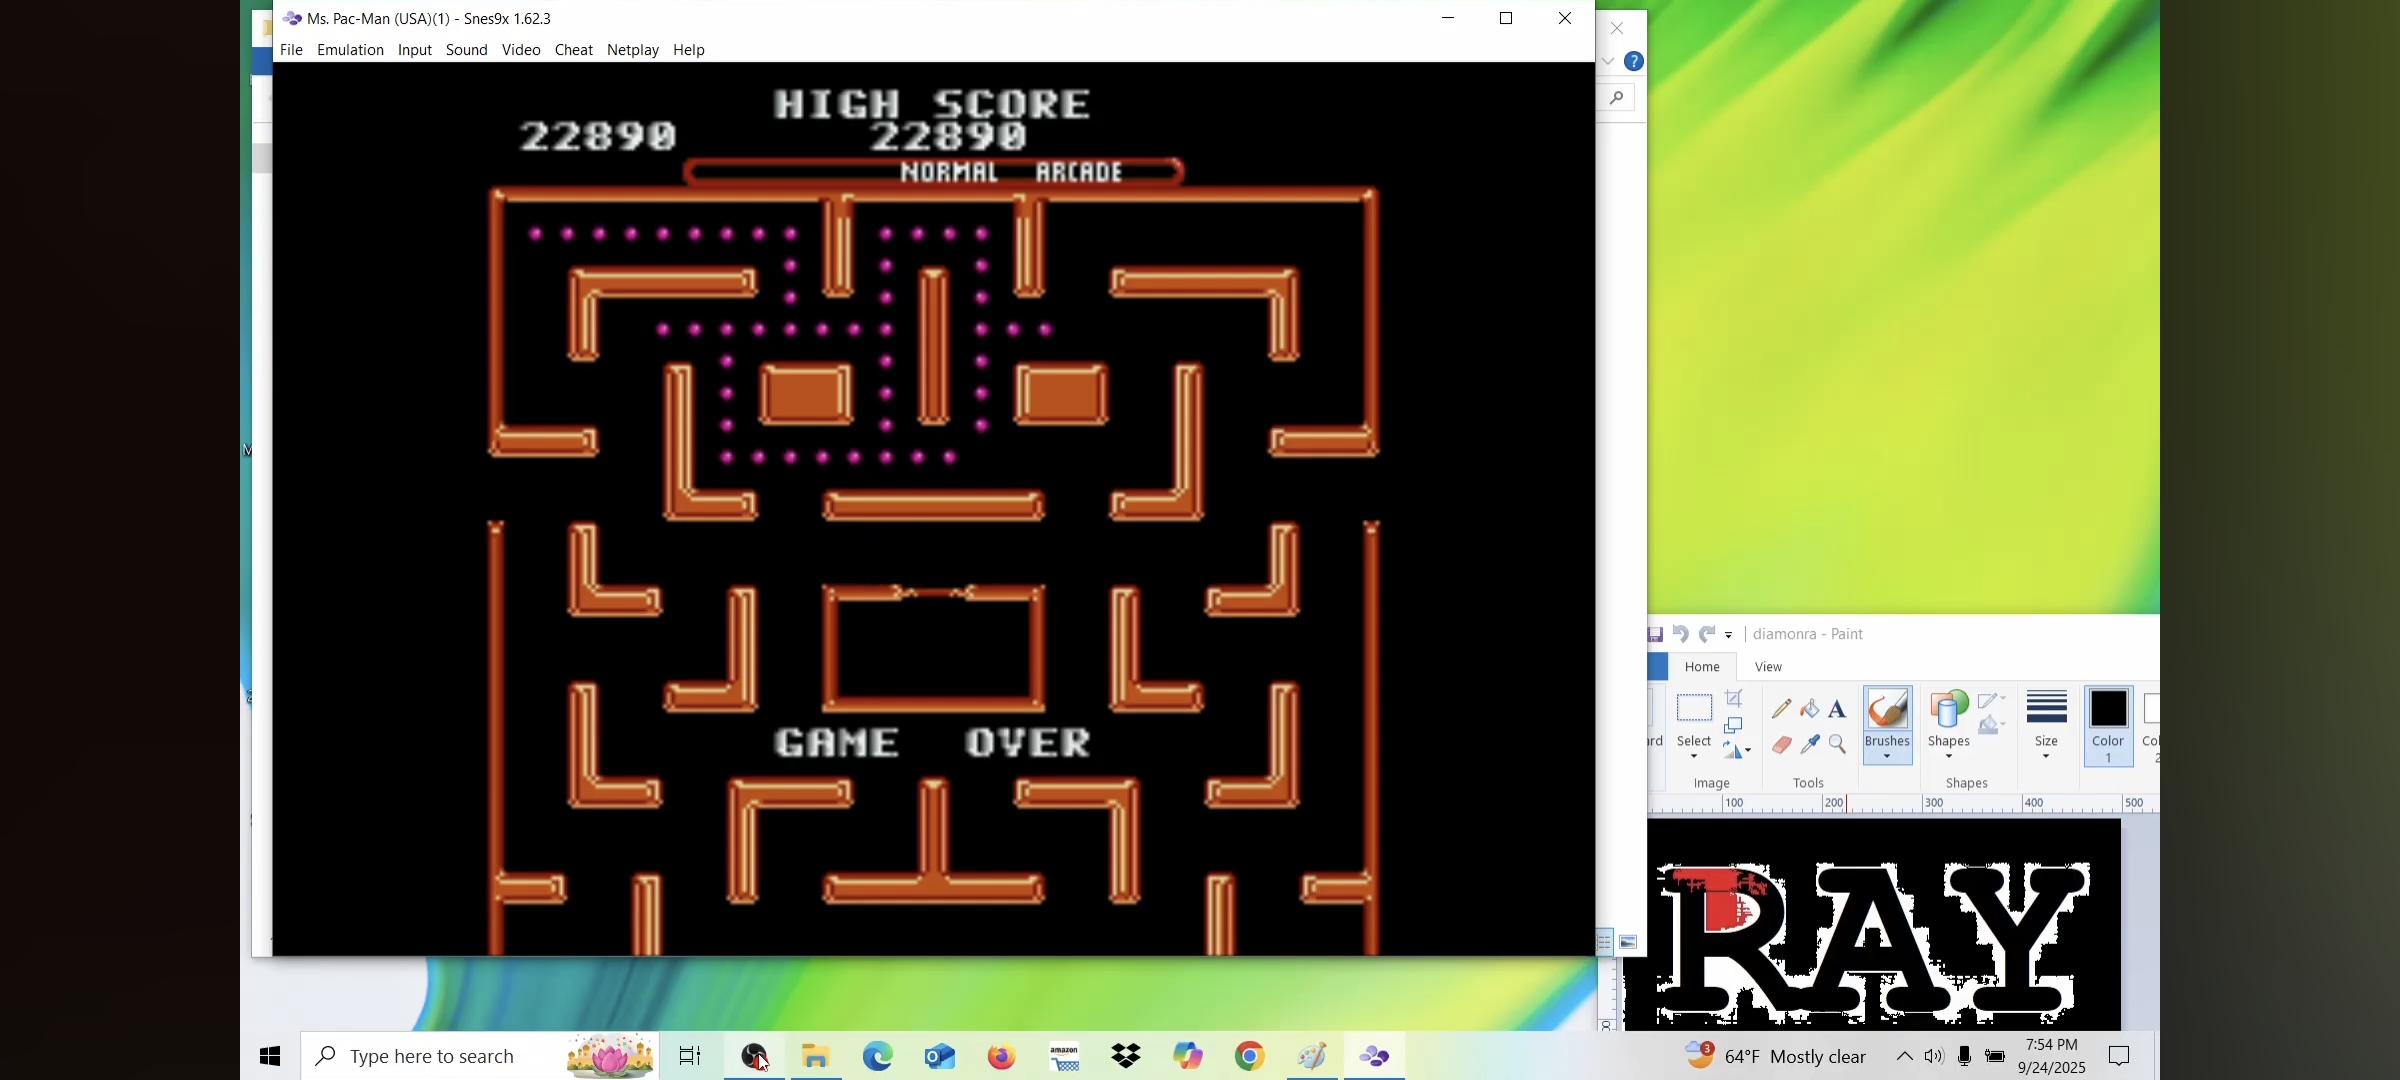Viewport: 2400px width, 1080px height.
Task: Activate the Eraser tool
Action: pyautogui.click(x=1781, y=744)
